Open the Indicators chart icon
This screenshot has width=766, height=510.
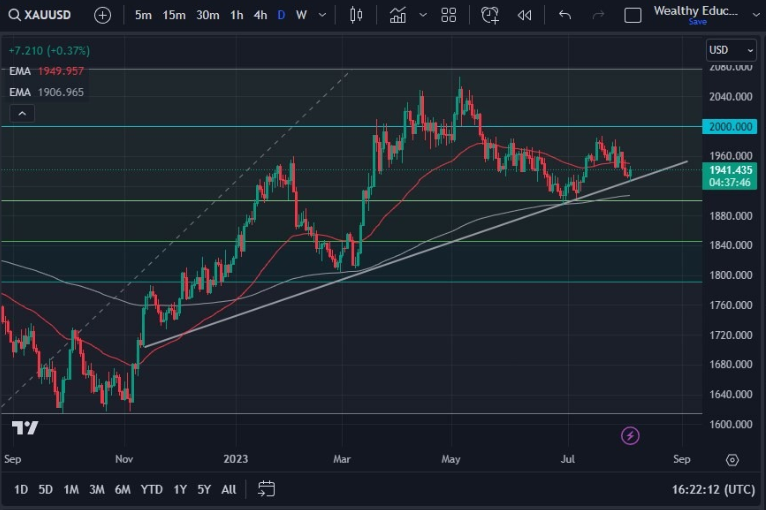398,15
